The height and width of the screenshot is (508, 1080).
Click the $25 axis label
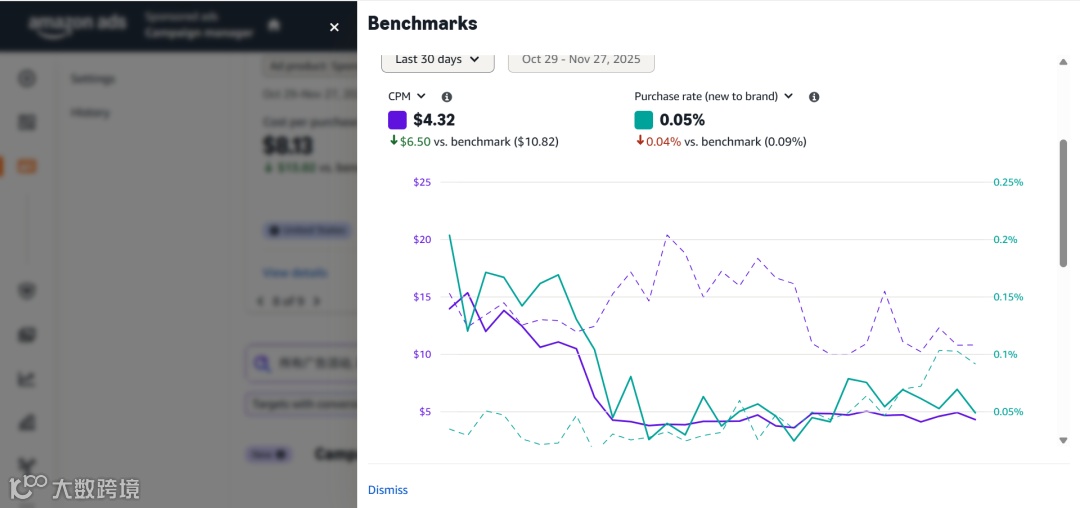pyautogui.click(x=422, y=182)
